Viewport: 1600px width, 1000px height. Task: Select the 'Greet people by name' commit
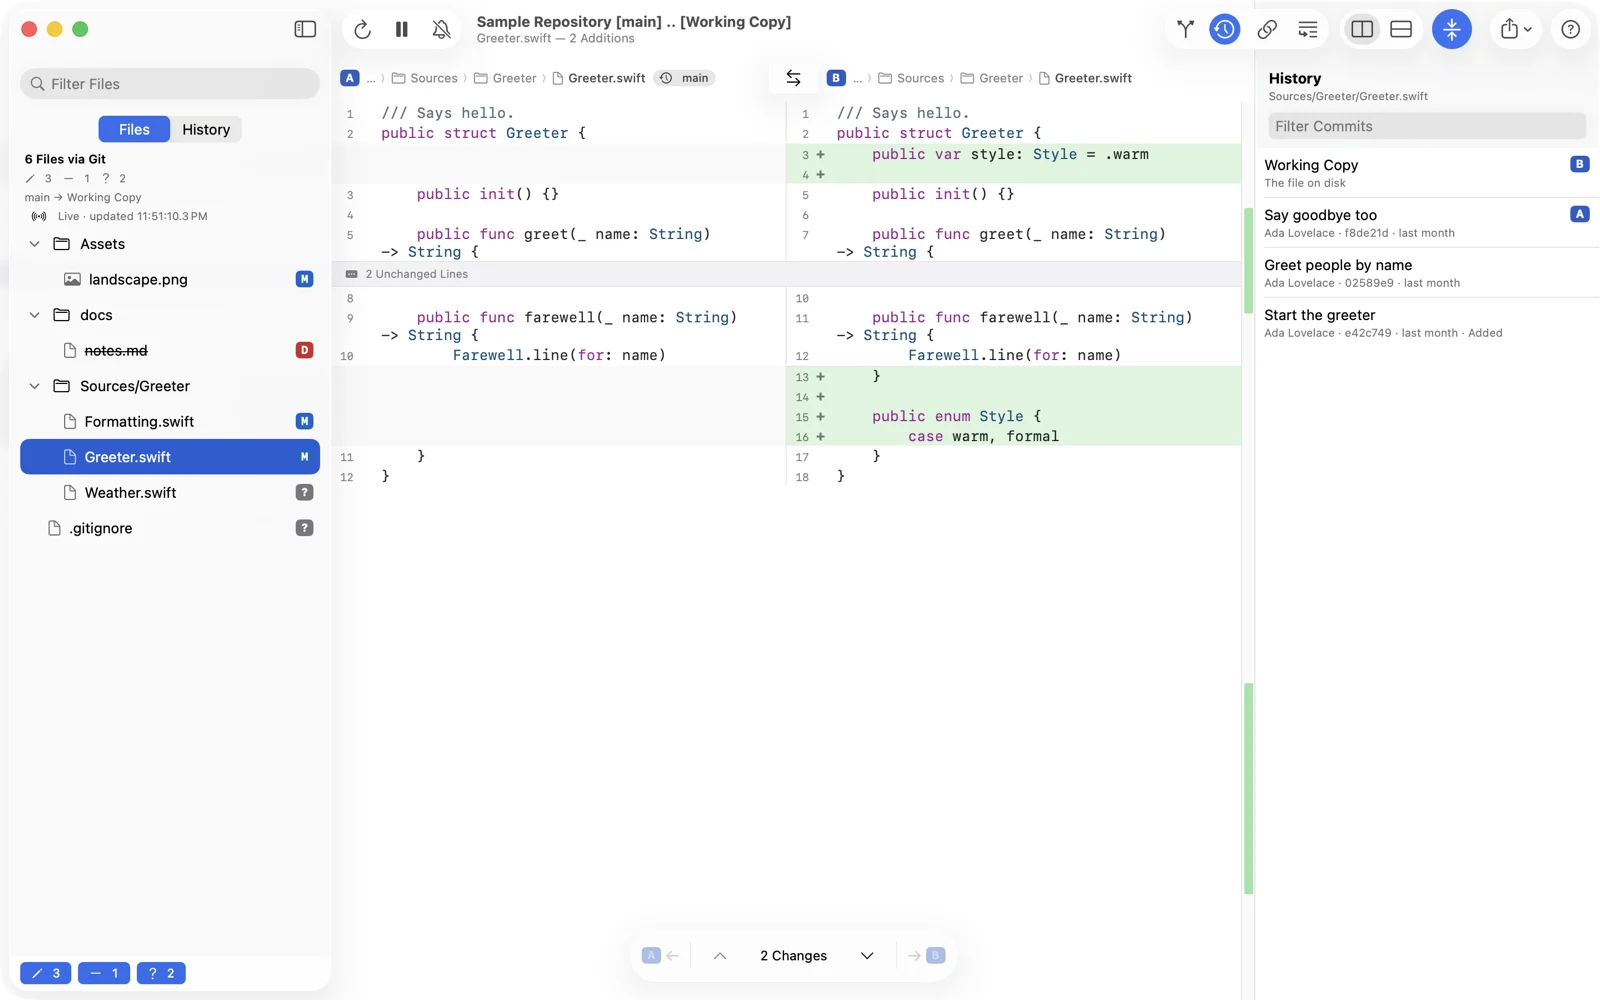1427,273
